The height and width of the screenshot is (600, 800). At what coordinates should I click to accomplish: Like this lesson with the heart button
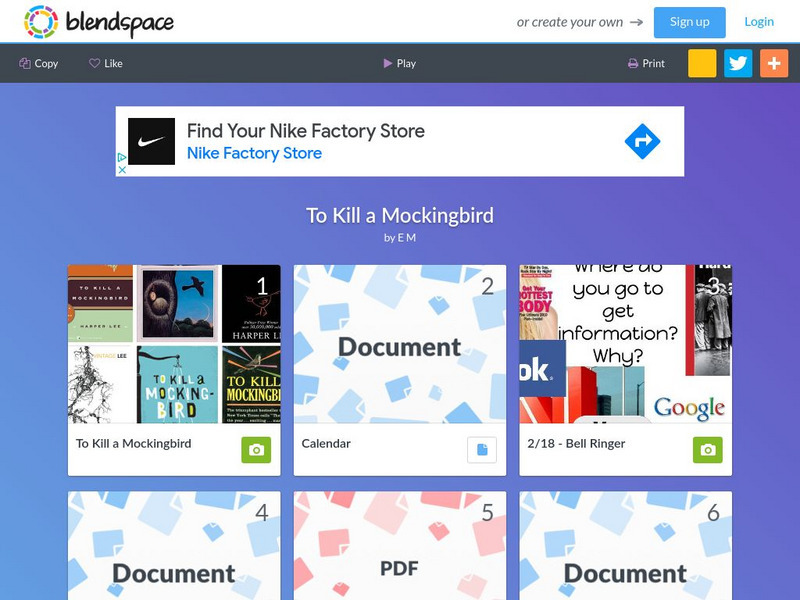tap(106, 63)
